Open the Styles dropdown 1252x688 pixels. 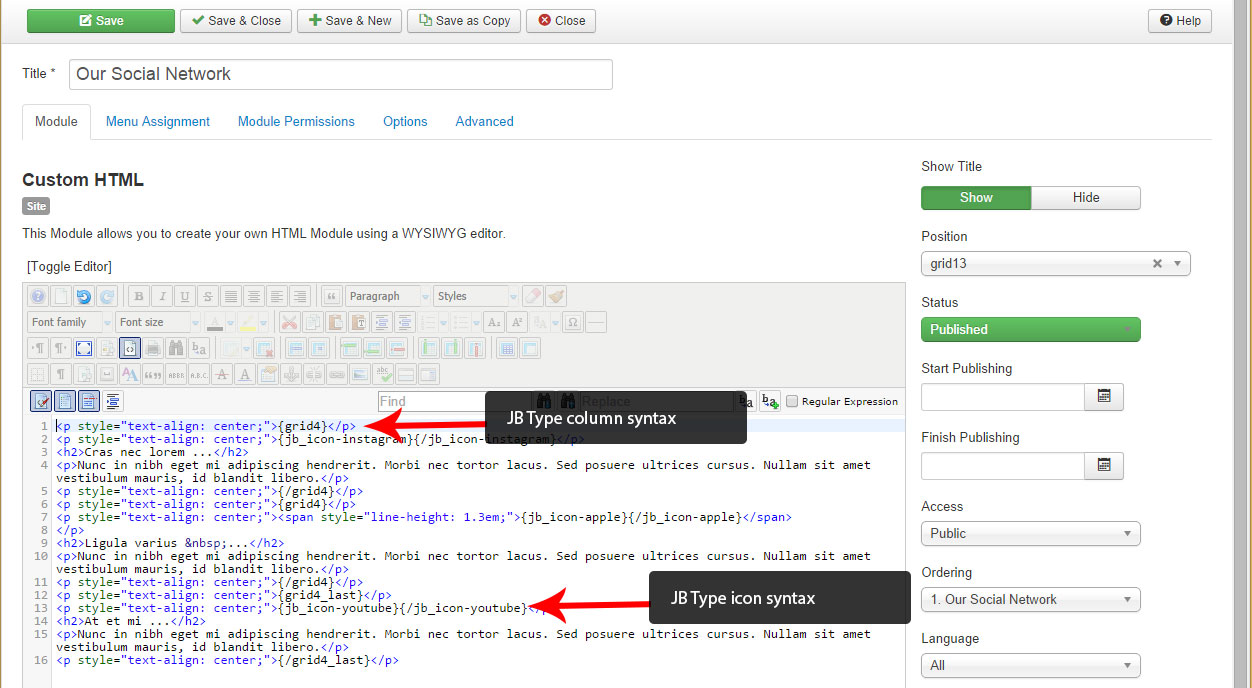tap(477, 296)
